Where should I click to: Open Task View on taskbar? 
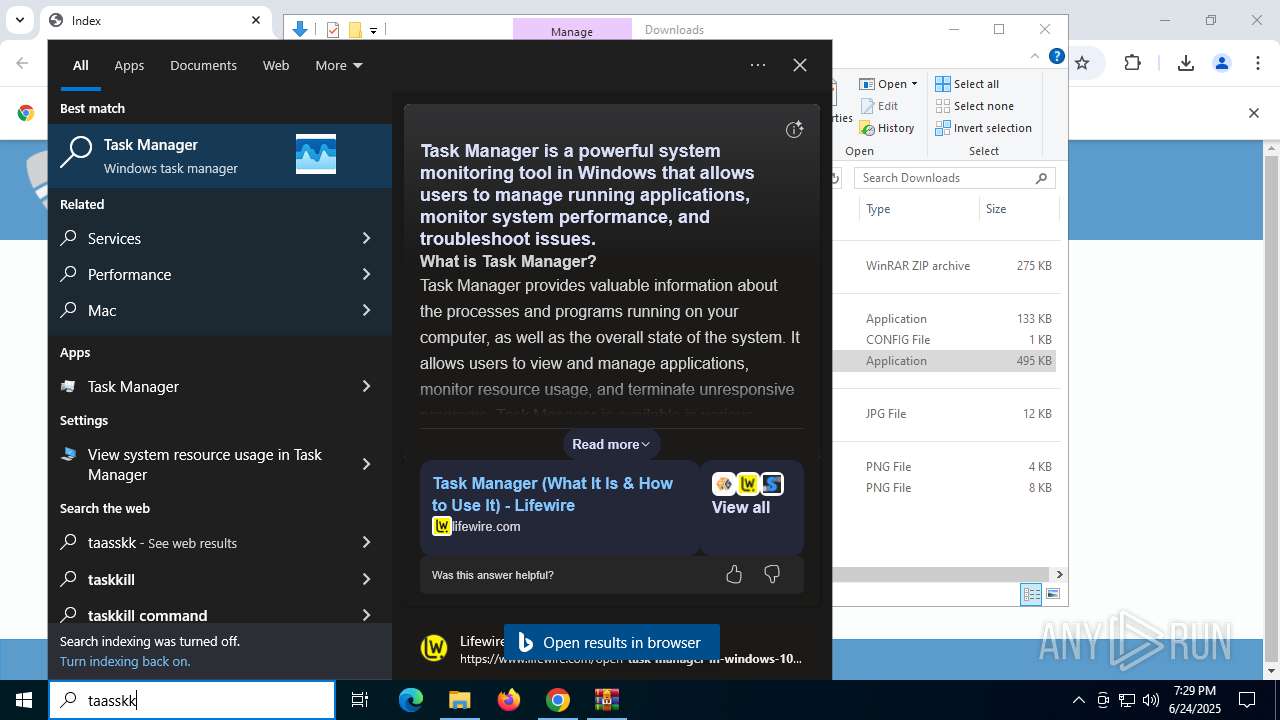coord(360,700)
